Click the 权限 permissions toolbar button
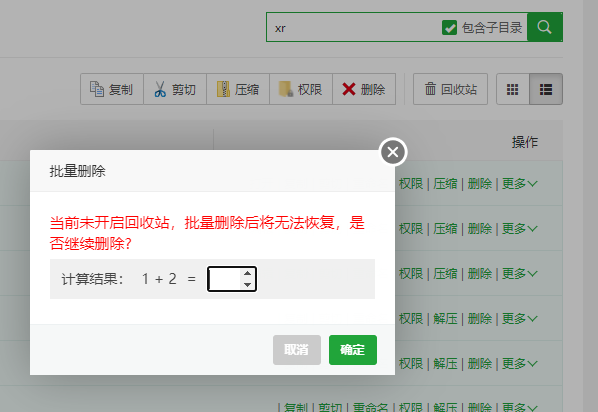This screenshot has height=412, width=598. (301, 89)
